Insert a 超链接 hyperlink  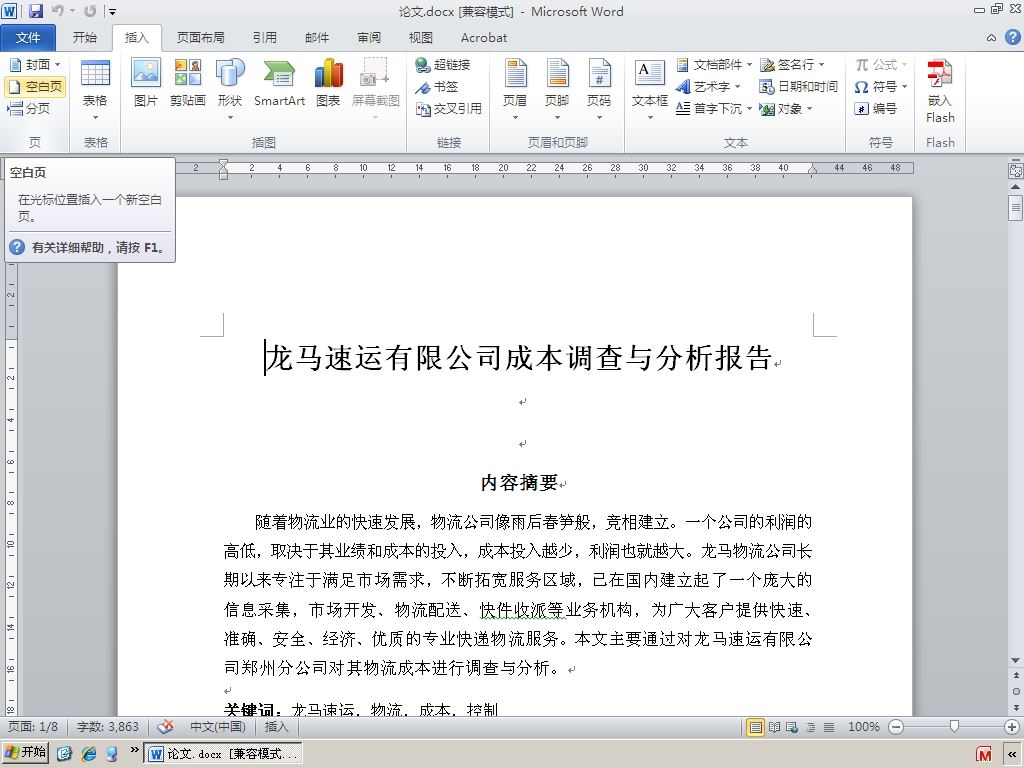pos(443,64)
